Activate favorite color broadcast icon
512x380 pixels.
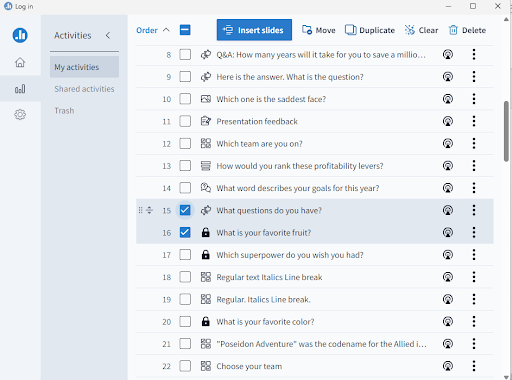(448, 321)
